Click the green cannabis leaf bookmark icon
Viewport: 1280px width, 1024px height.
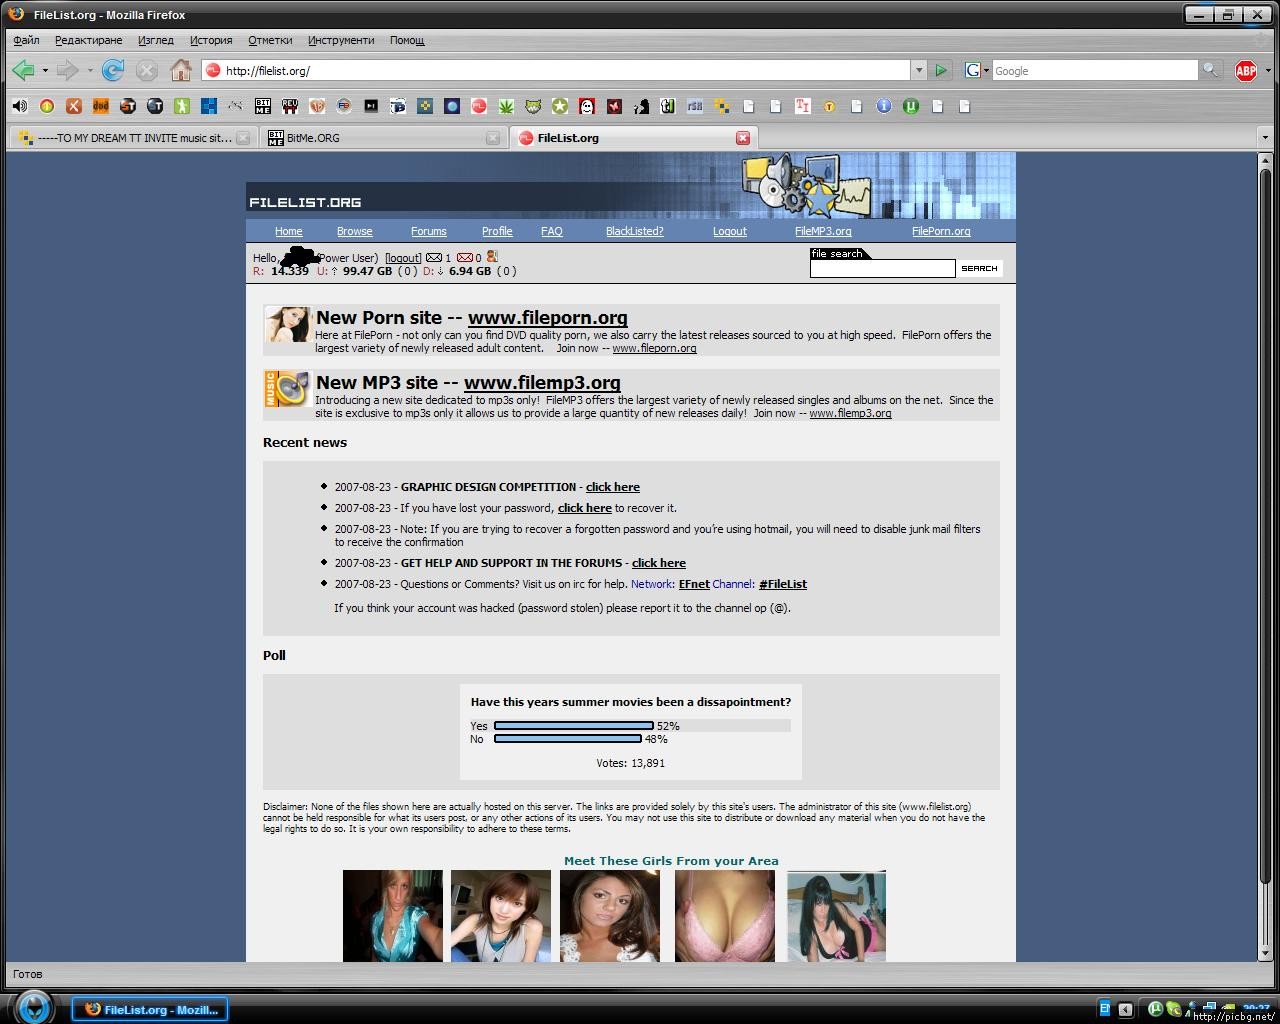pos(506,106)
